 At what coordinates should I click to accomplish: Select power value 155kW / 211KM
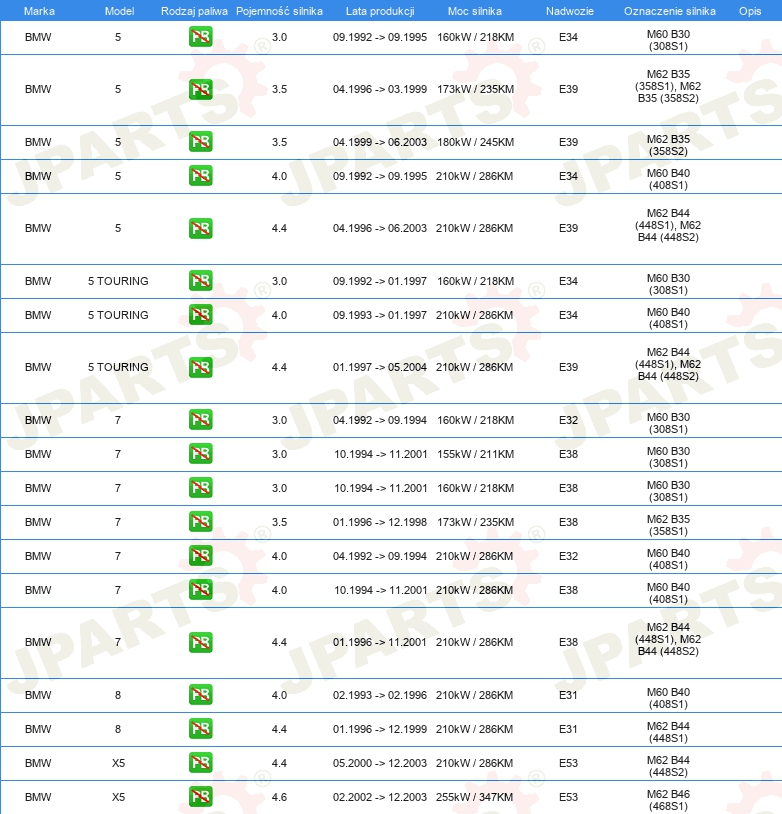click(x=476, y=454)
